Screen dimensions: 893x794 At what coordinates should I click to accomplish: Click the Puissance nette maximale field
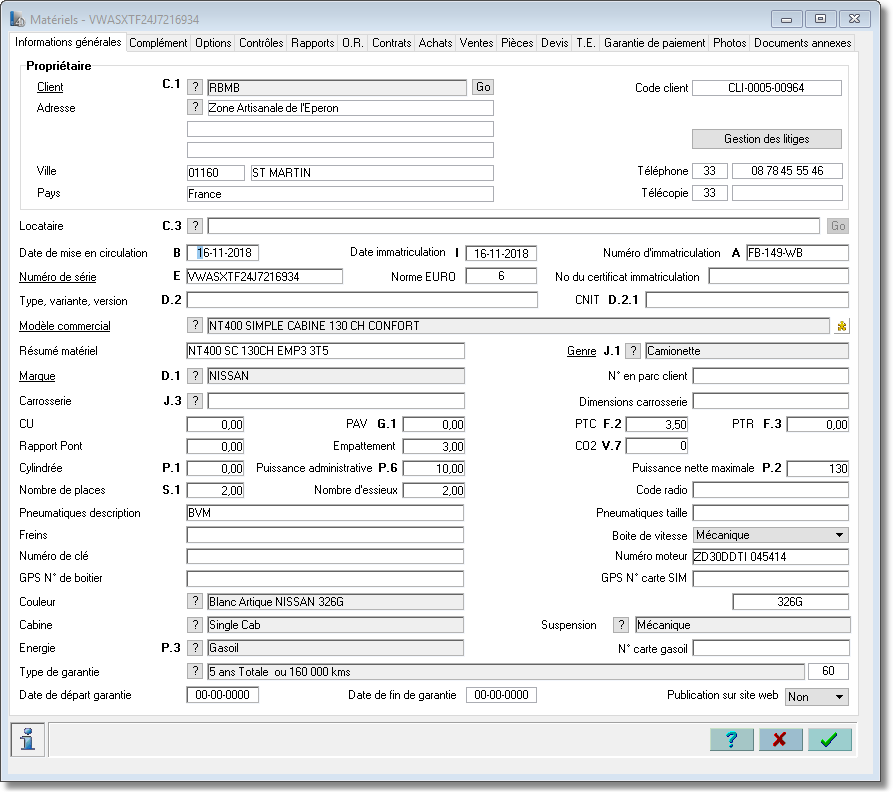click(x=818, y=468)
